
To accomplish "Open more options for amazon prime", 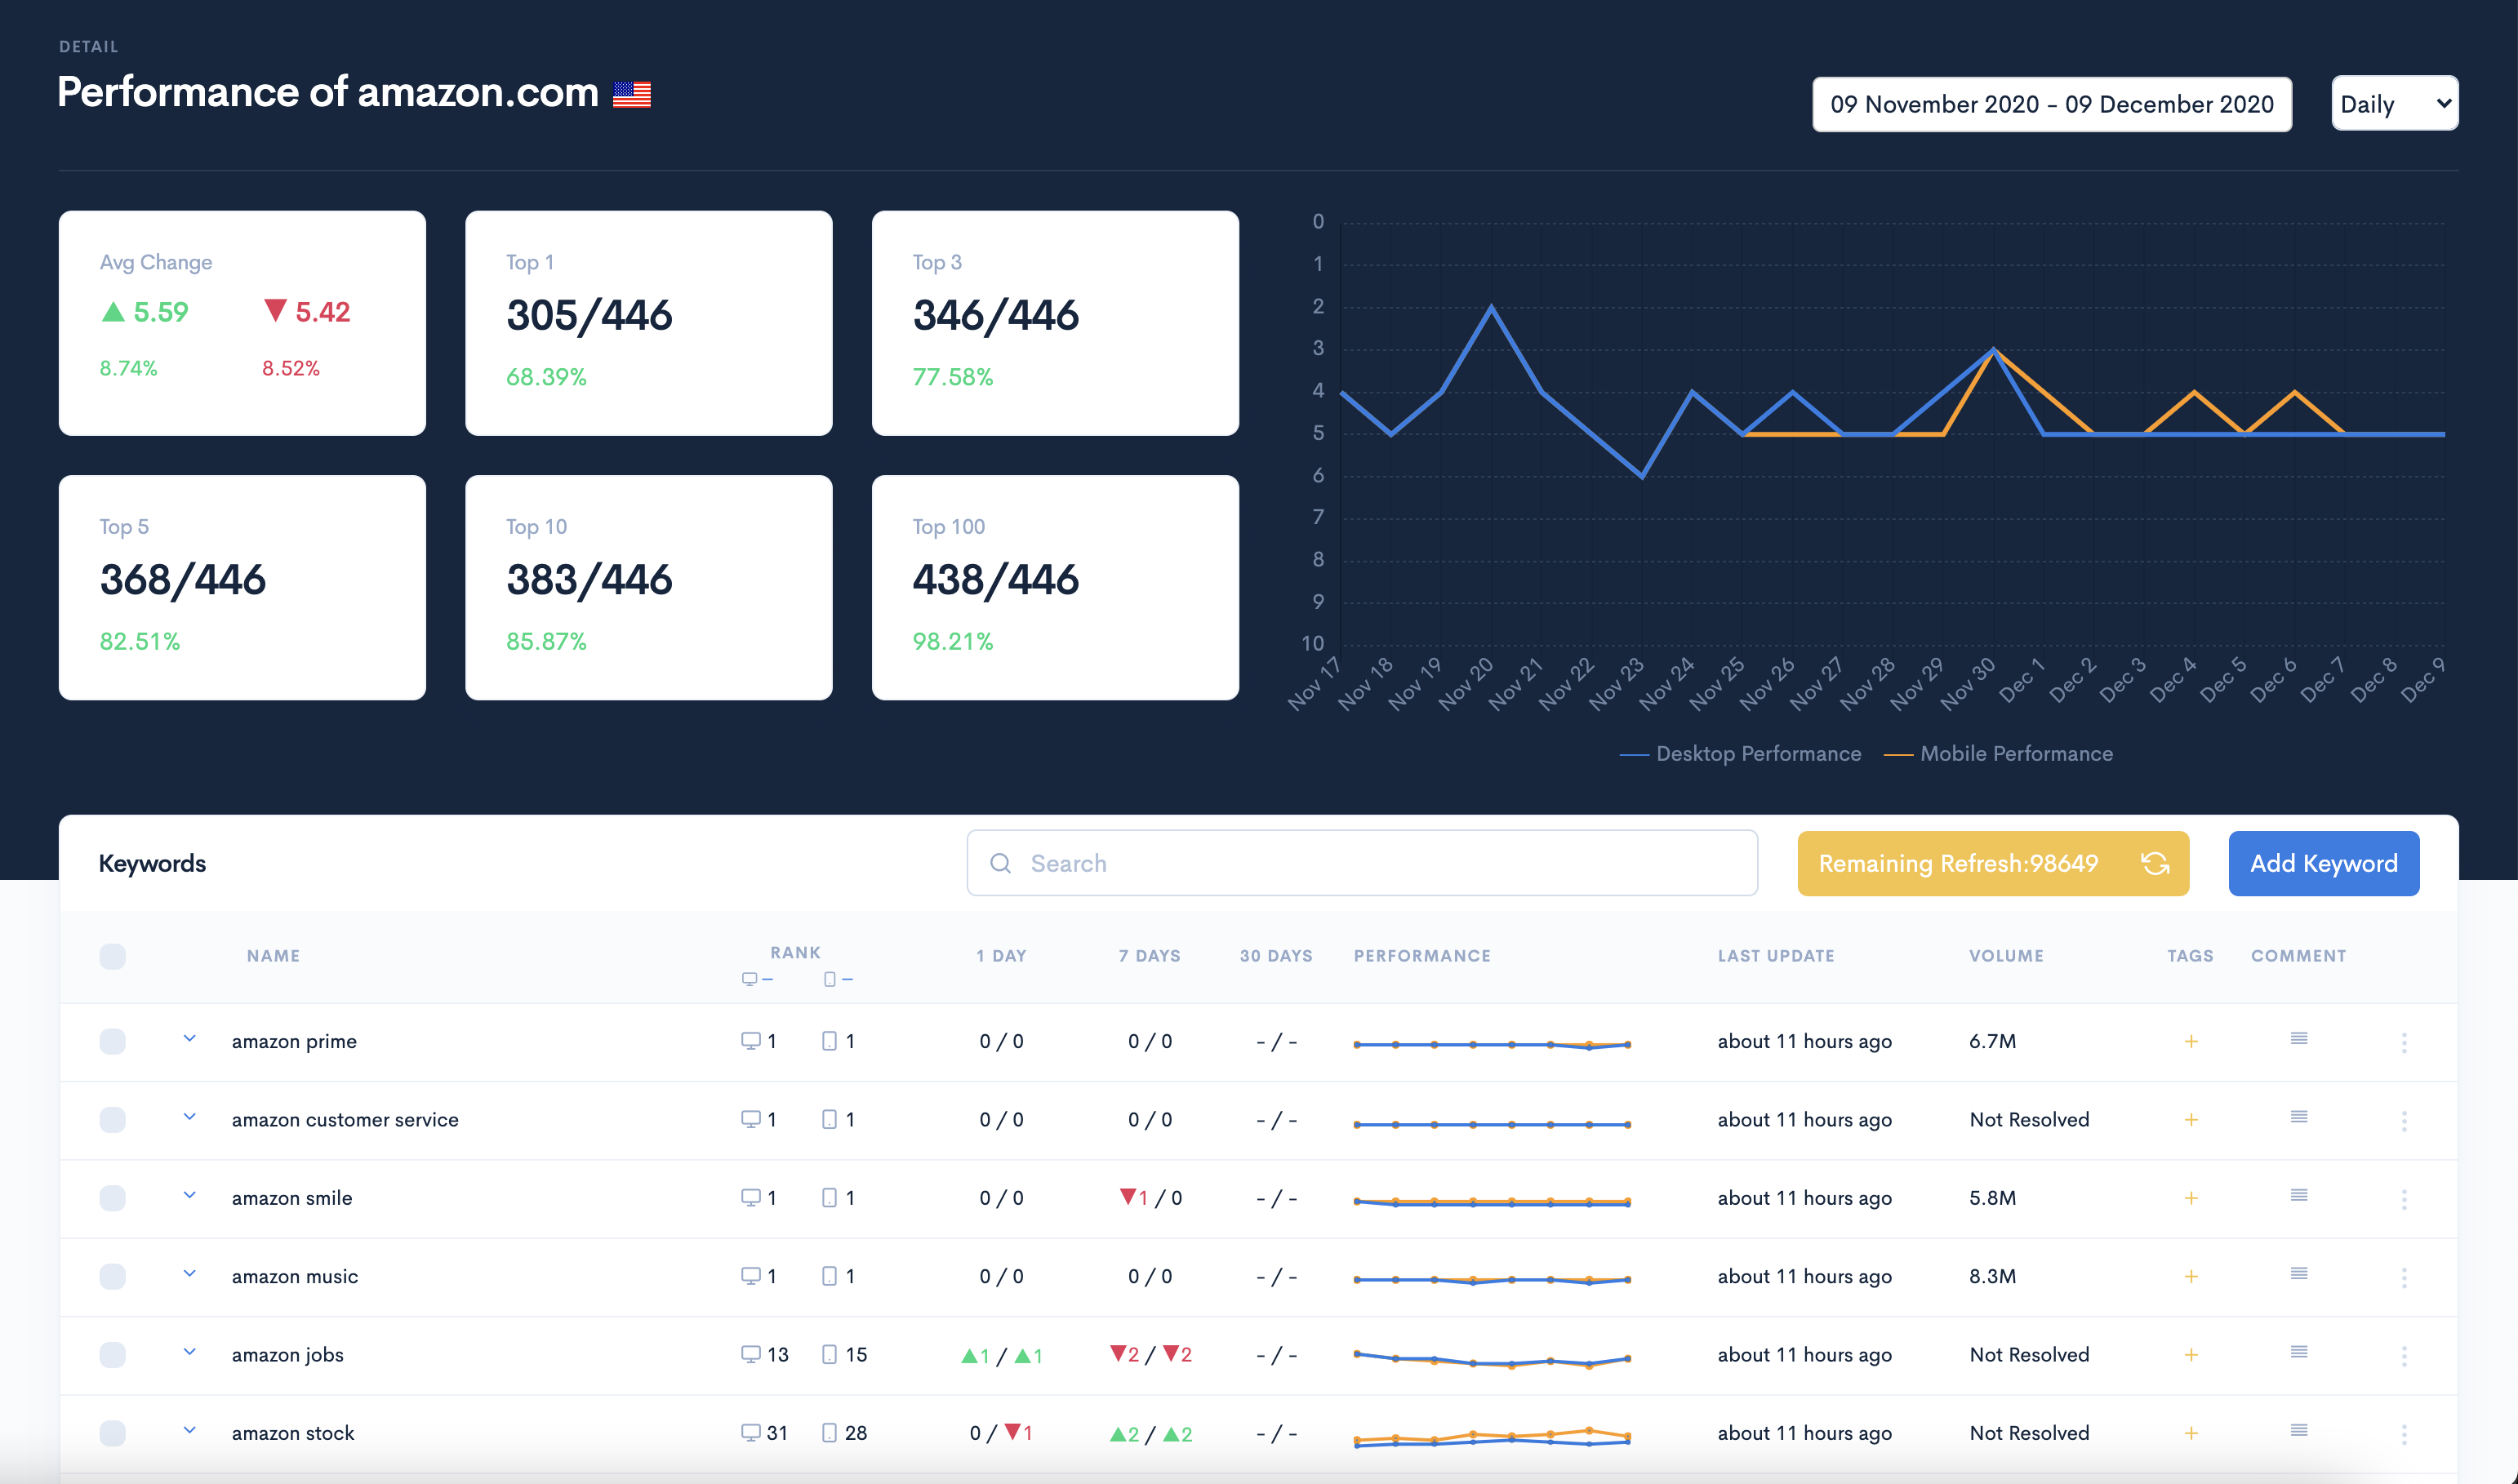I will 2403,1042.
